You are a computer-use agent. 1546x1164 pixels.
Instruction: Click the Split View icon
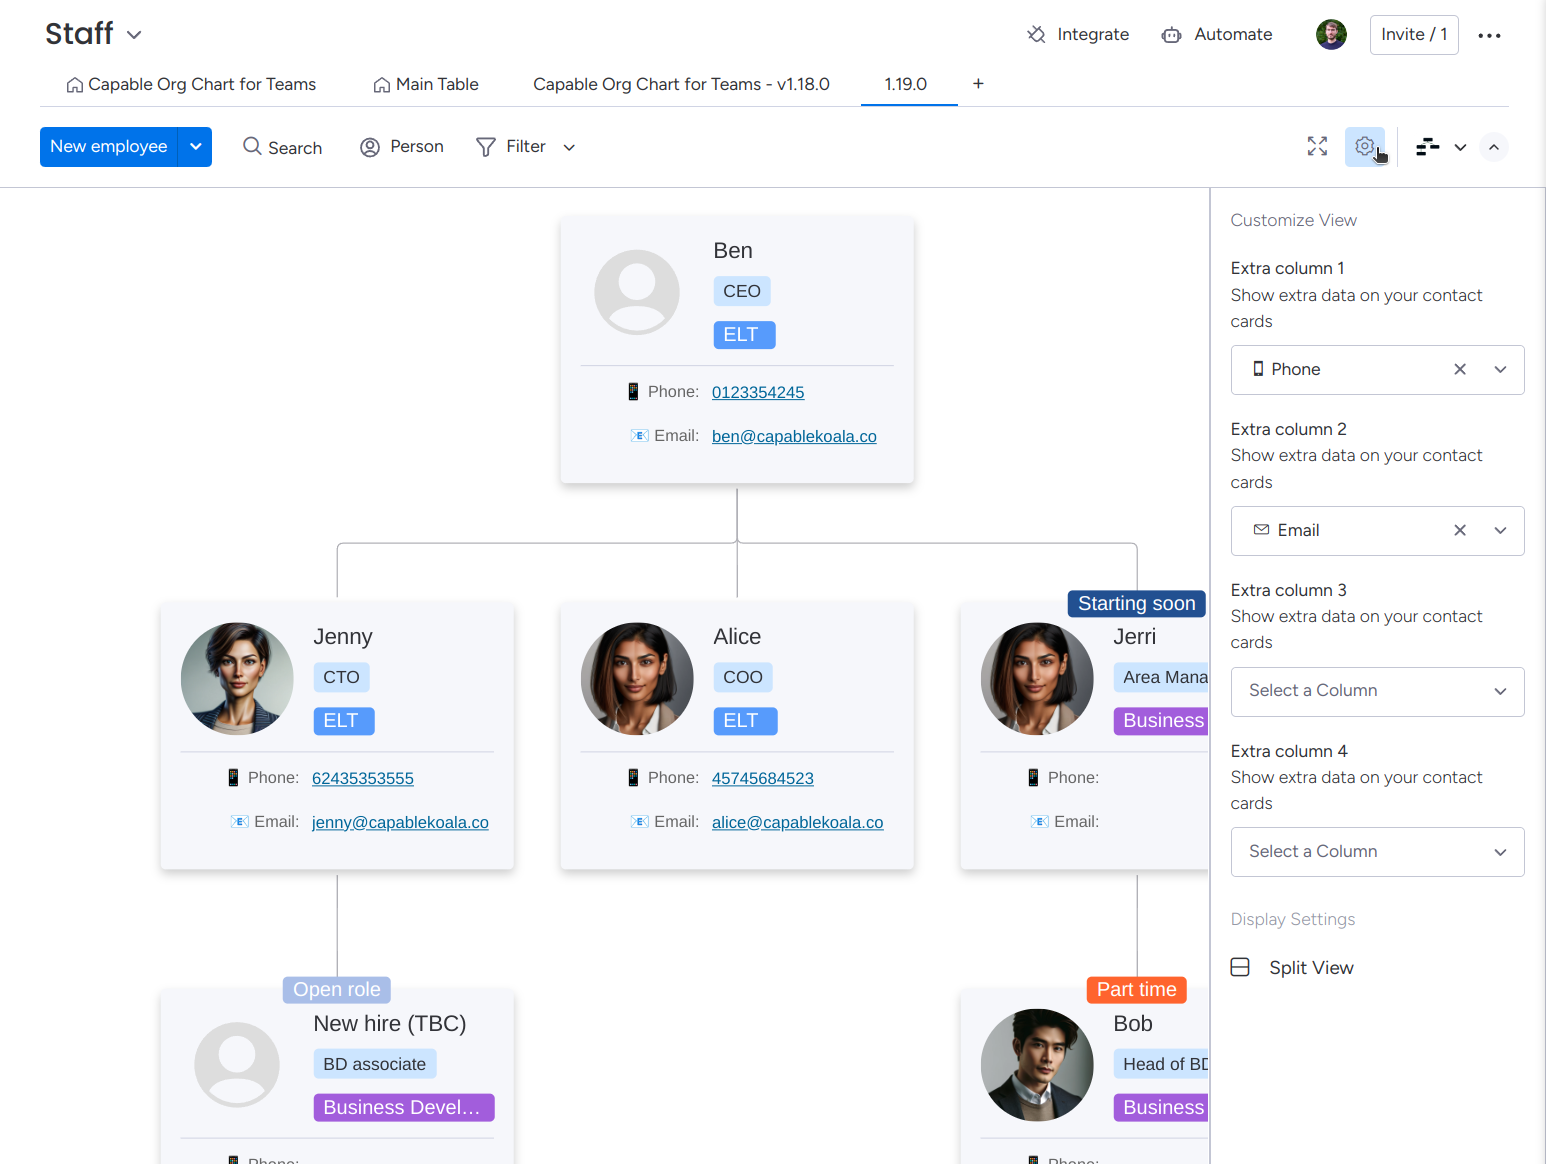(1240, 967)
